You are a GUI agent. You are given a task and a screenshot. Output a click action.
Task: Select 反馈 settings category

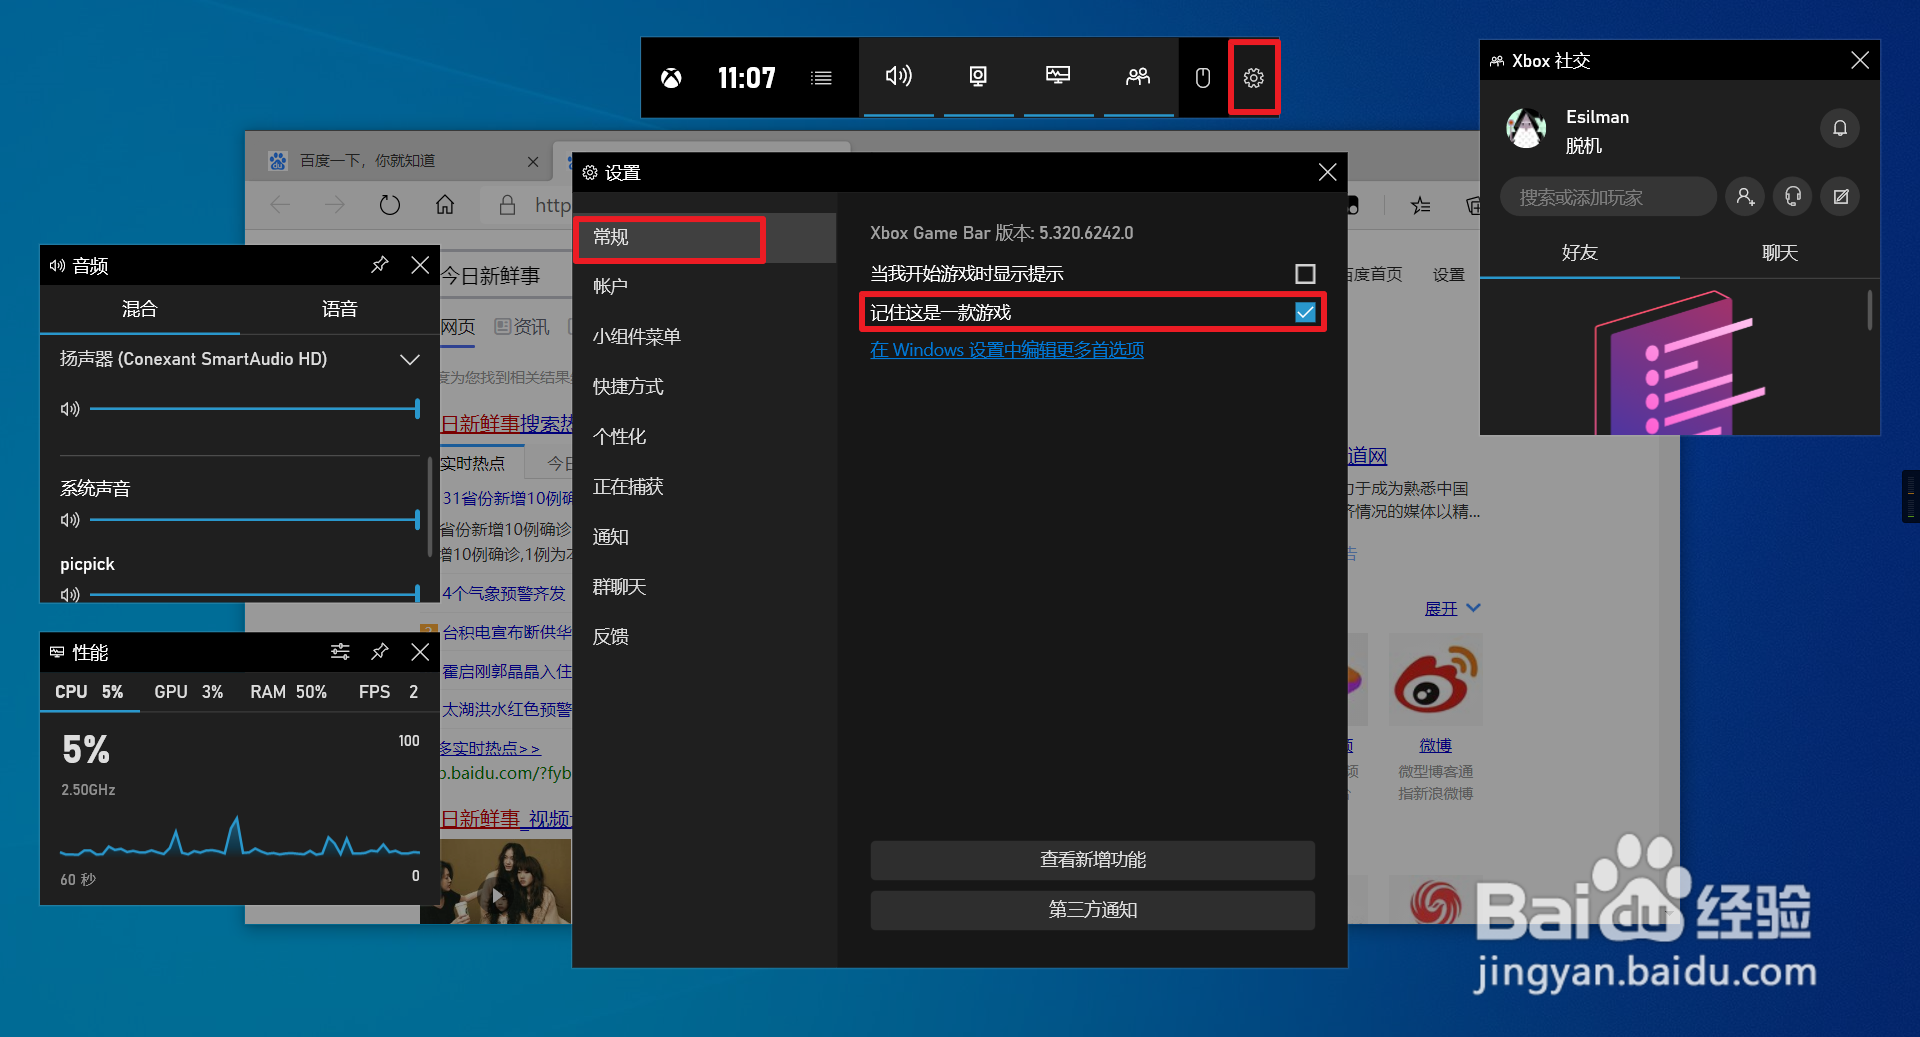[x=705, y=636]
